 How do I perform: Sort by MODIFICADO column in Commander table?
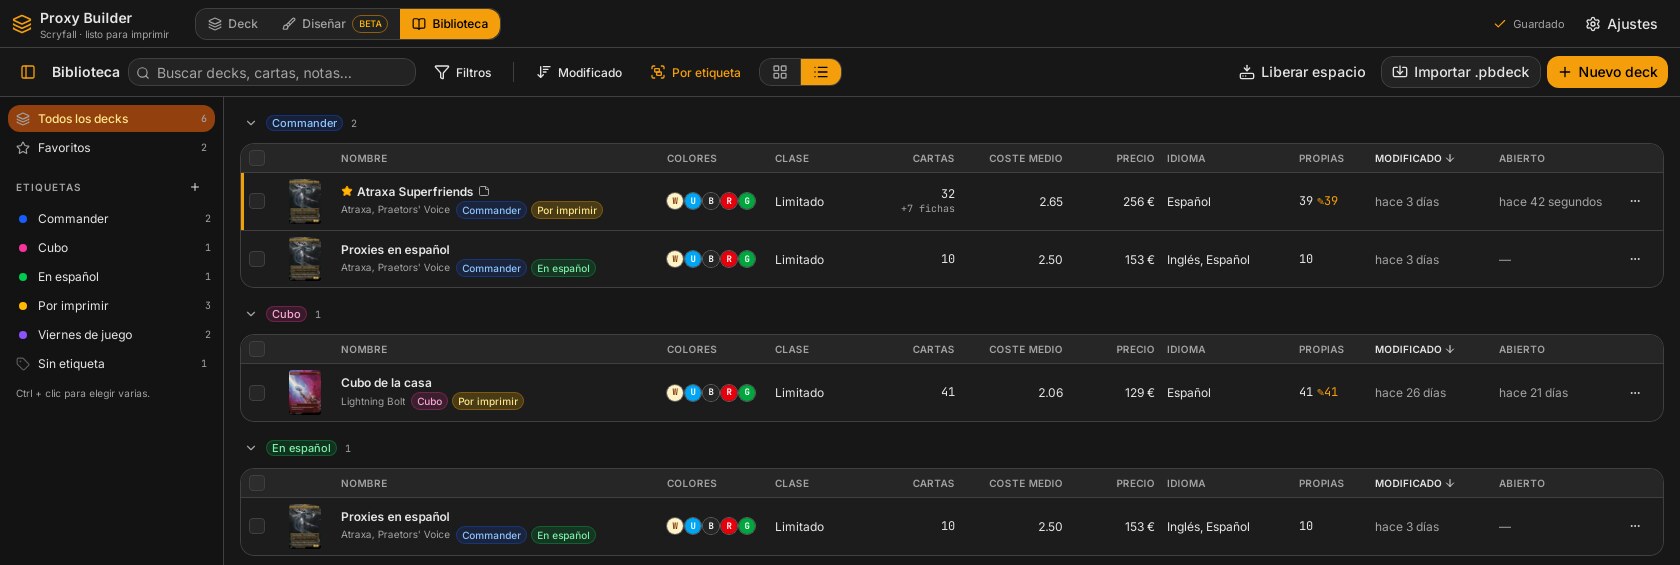pos(1414,158)
